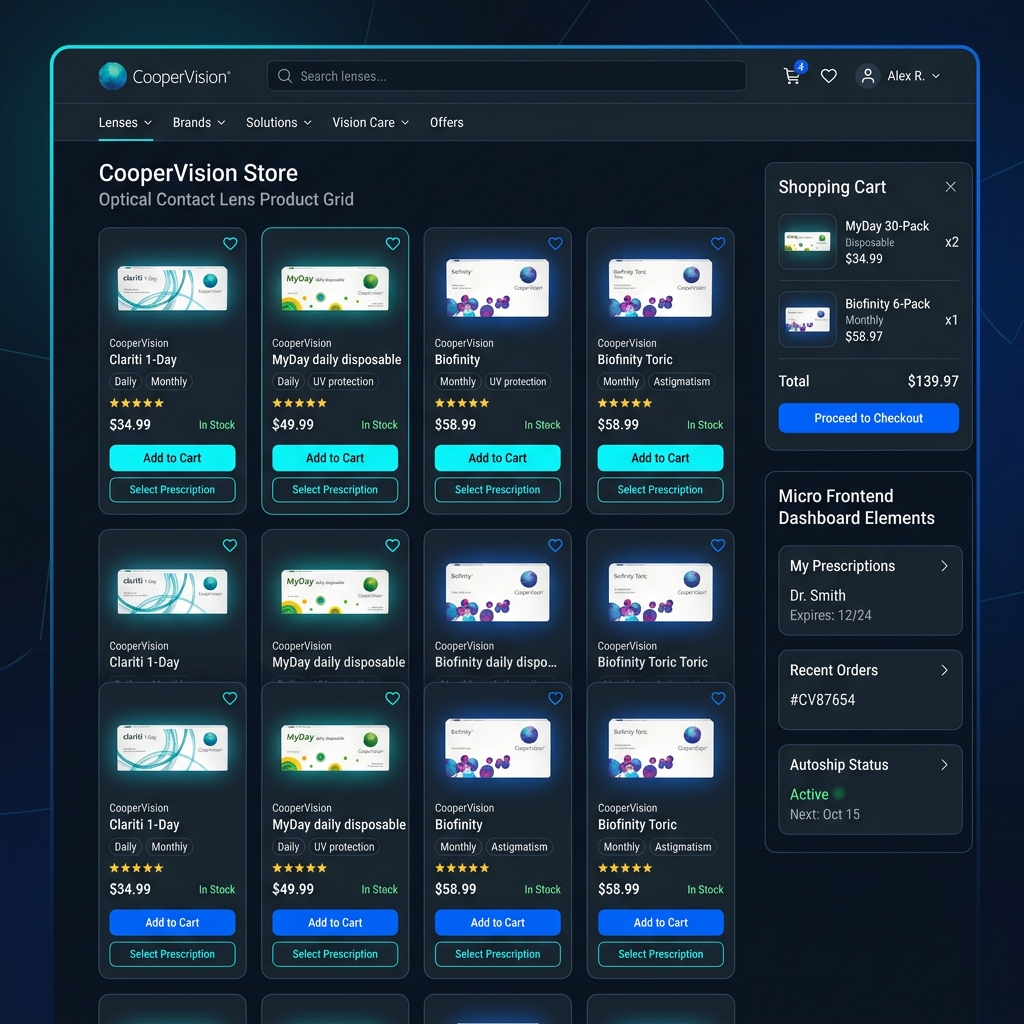The width and height of the screenshot is (1024, 1024).
Task: Click Select Prescription below cyan Clariti Add to Cart
Action: click(x=172, y=490)
